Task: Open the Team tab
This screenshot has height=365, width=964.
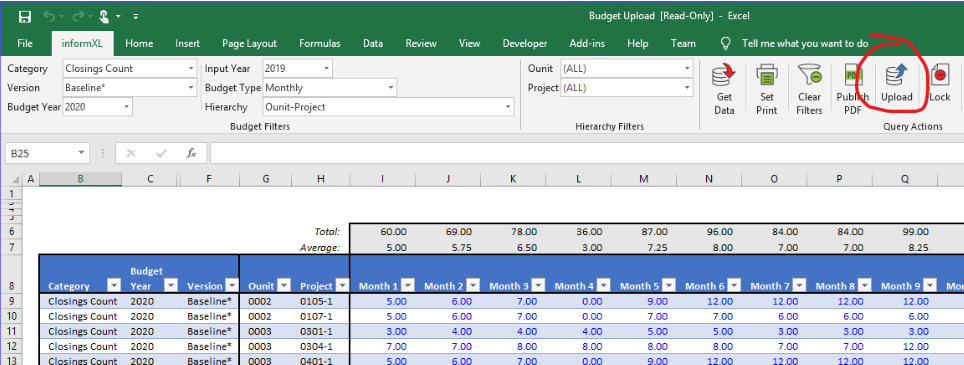Action: tap(683, 44)
